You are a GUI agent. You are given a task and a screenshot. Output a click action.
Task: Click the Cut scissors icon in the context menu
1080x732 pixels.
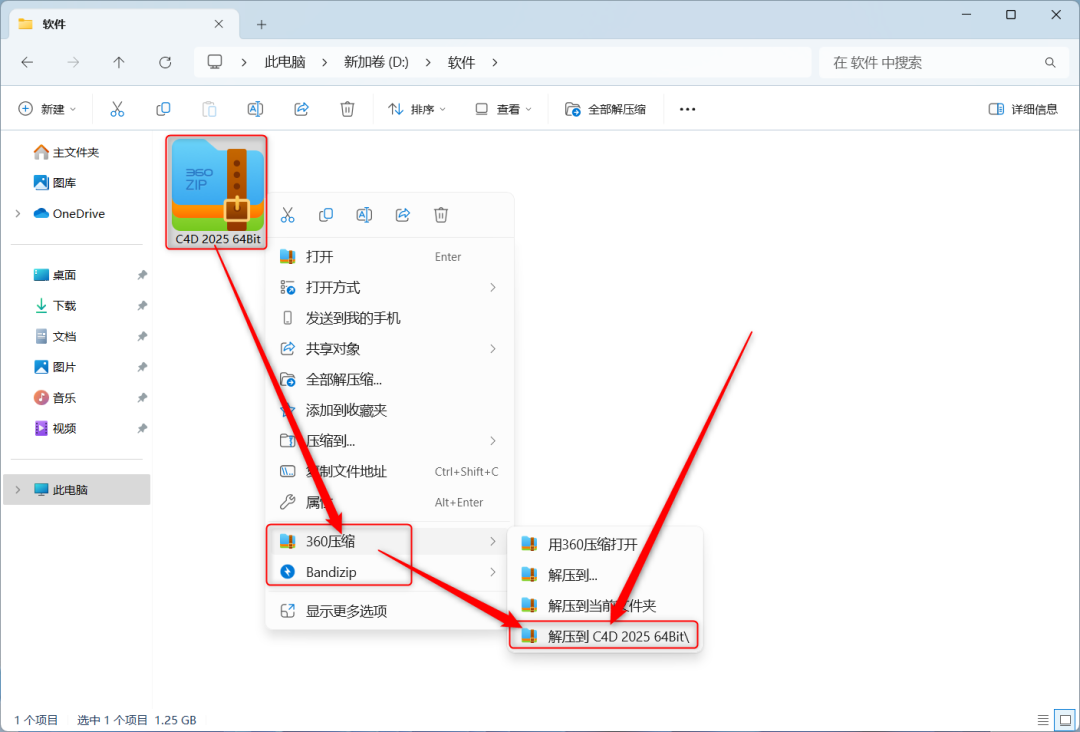tap(287, 215)
